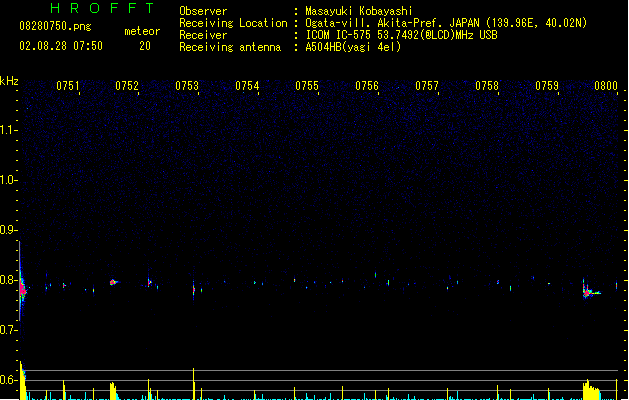Click the 0759 time axis marker
Image resolution: width=629 pixels, height=400 pixels.
pos(547,86)
